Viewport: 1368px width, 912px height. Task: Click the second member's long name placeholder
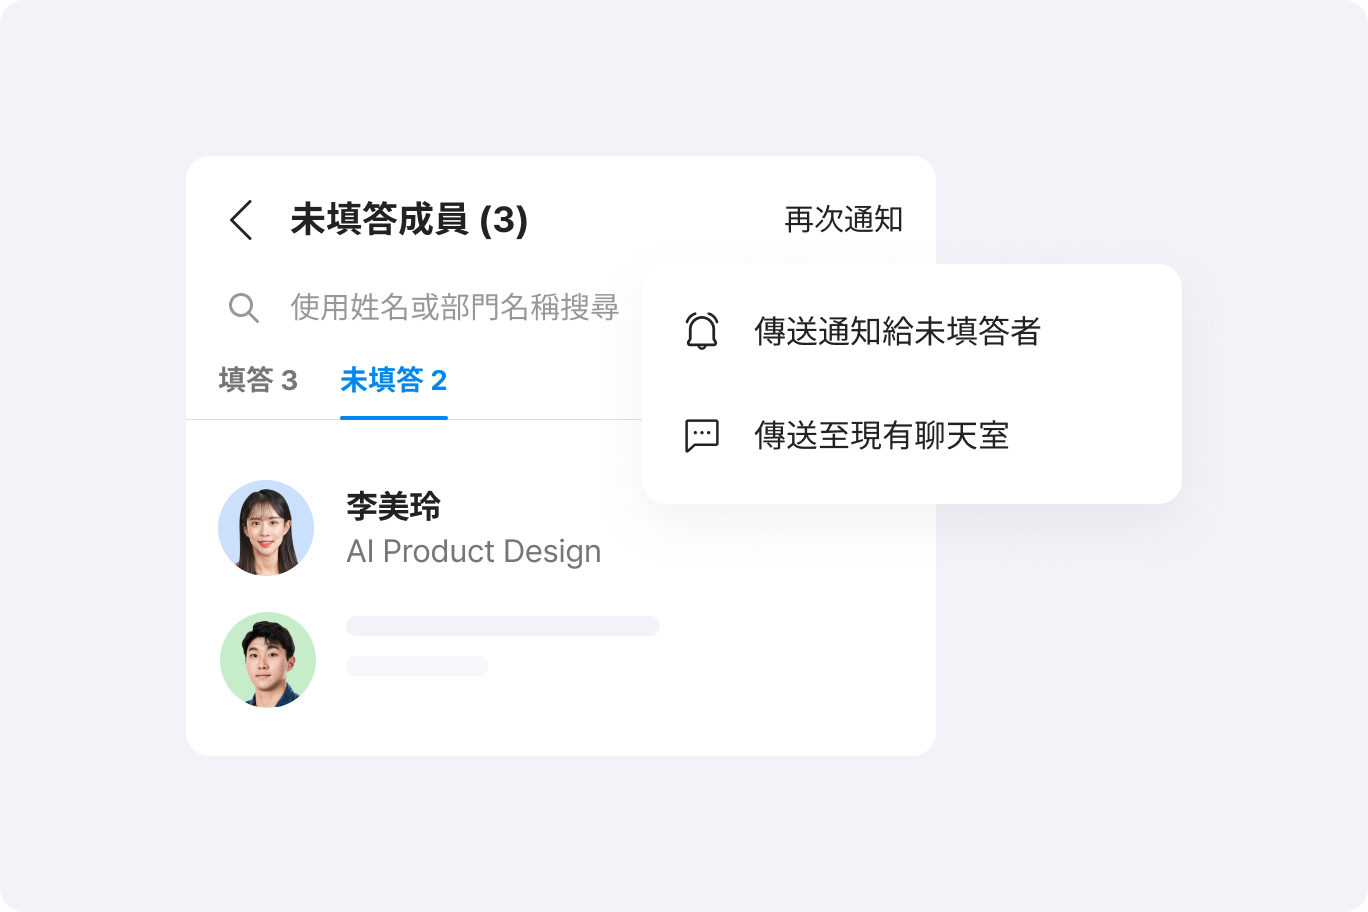(x=502, y=626)
